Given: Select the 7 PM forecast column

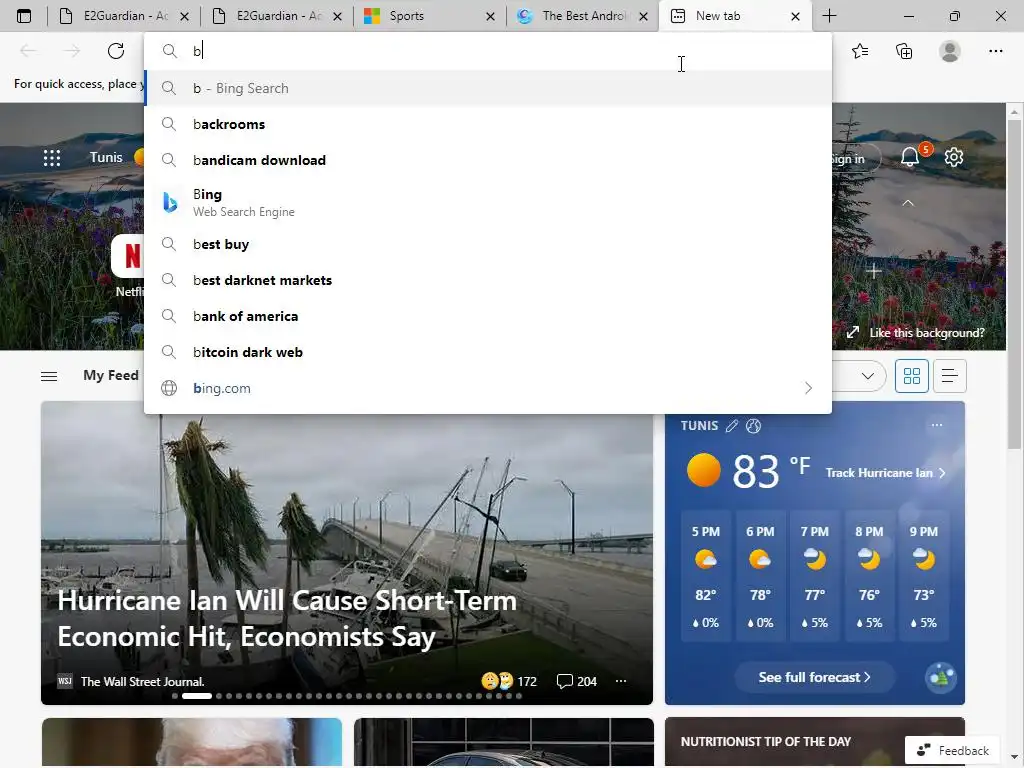Looking at the screenshot, I should tap(814, 577).
